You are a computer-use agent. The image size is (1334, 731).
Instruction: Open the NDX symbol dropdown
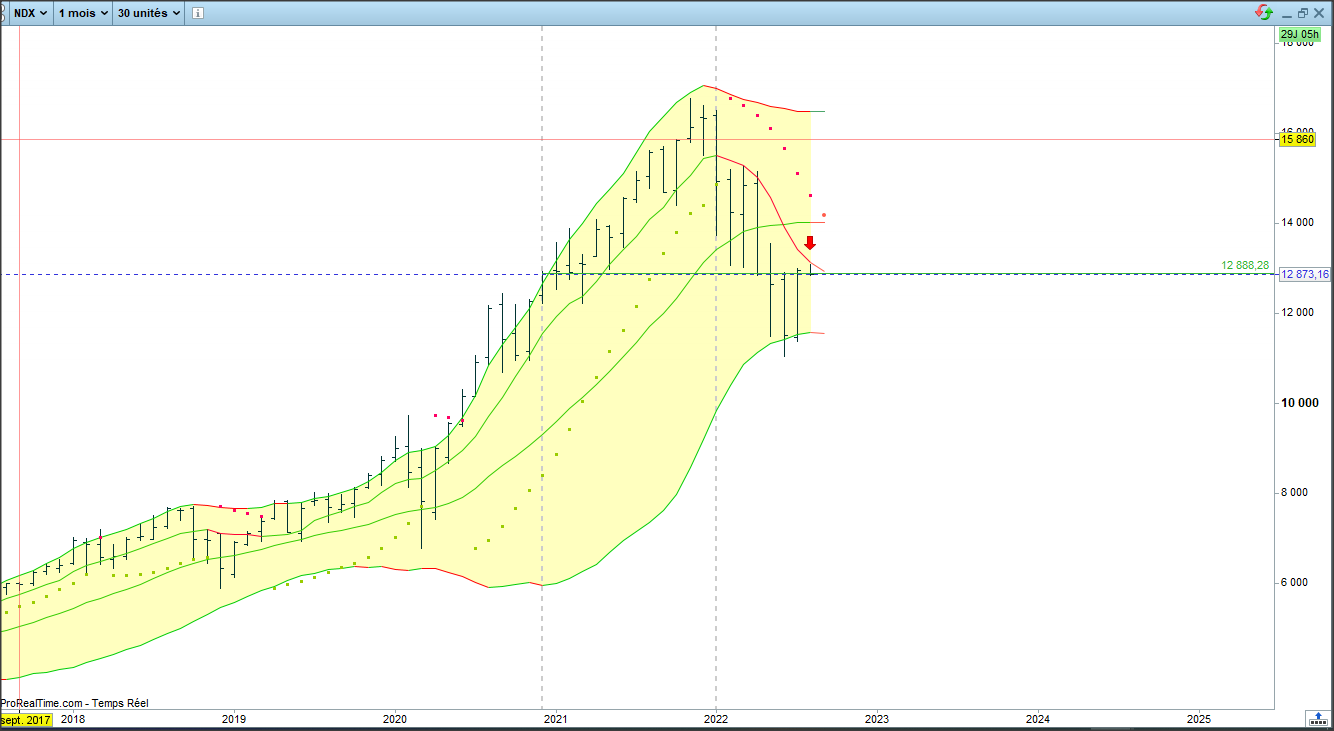click(29, 13)
